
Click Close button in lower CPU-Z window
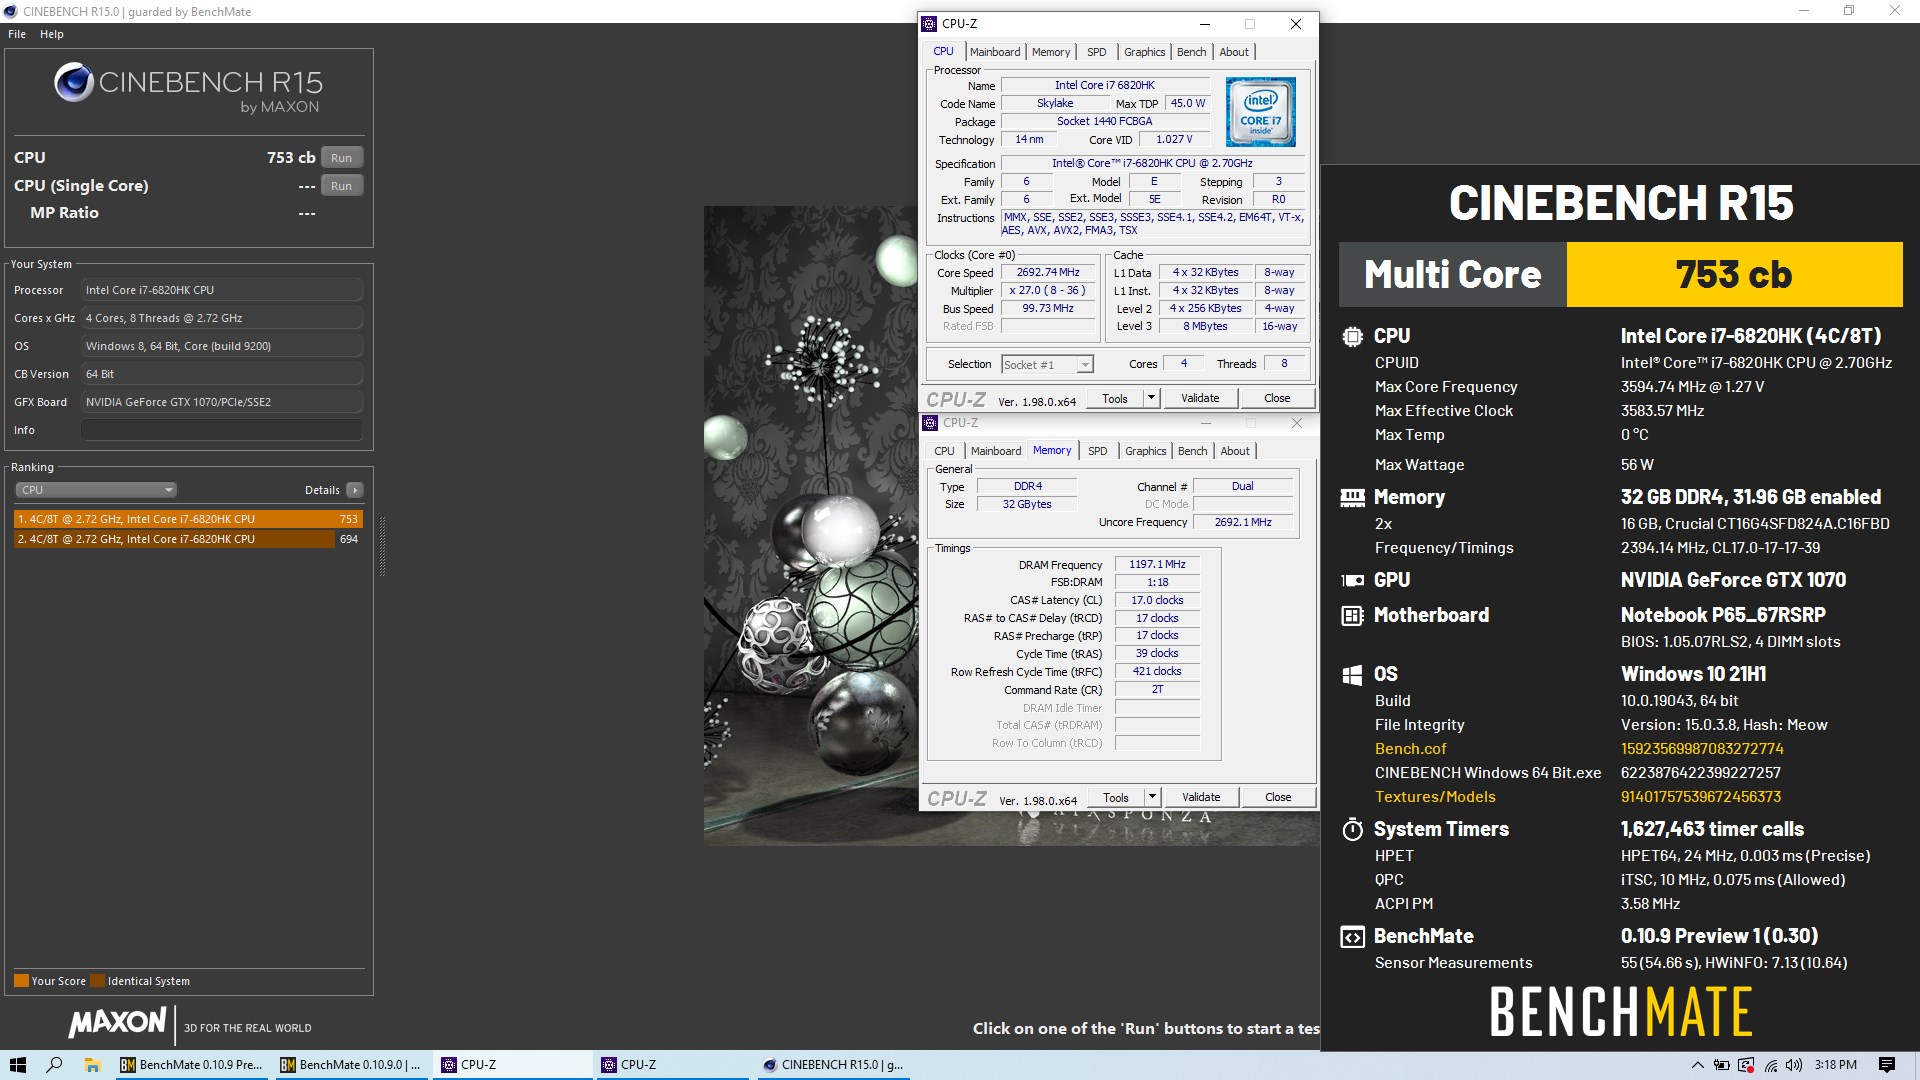click(x=1278, y=797)
